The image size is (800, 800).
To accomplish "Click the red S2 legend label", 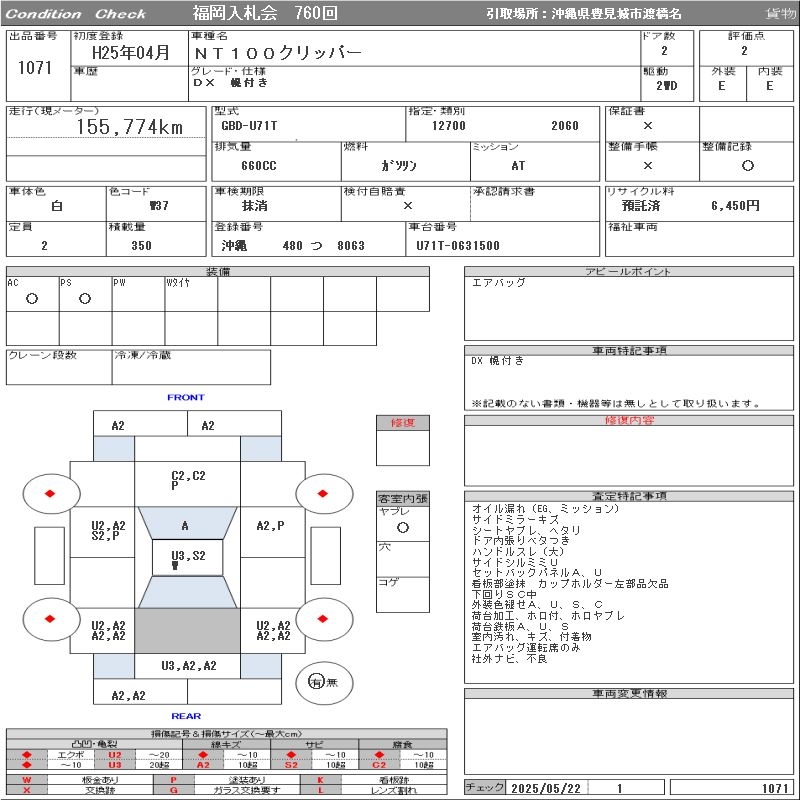I will [291, 765].
